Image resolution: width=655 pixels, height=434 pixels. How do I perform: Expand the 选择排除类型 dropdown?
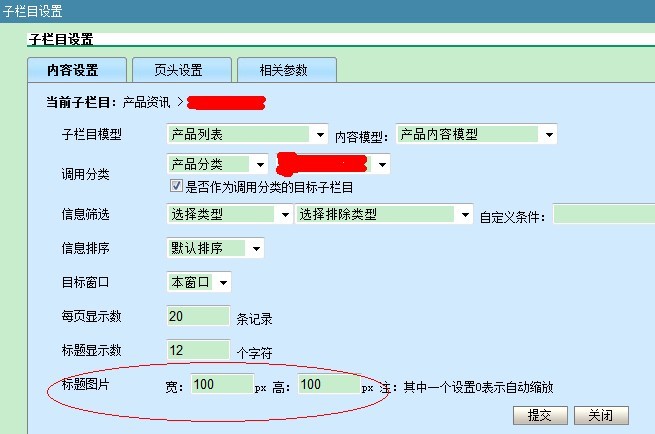point(384,214)
